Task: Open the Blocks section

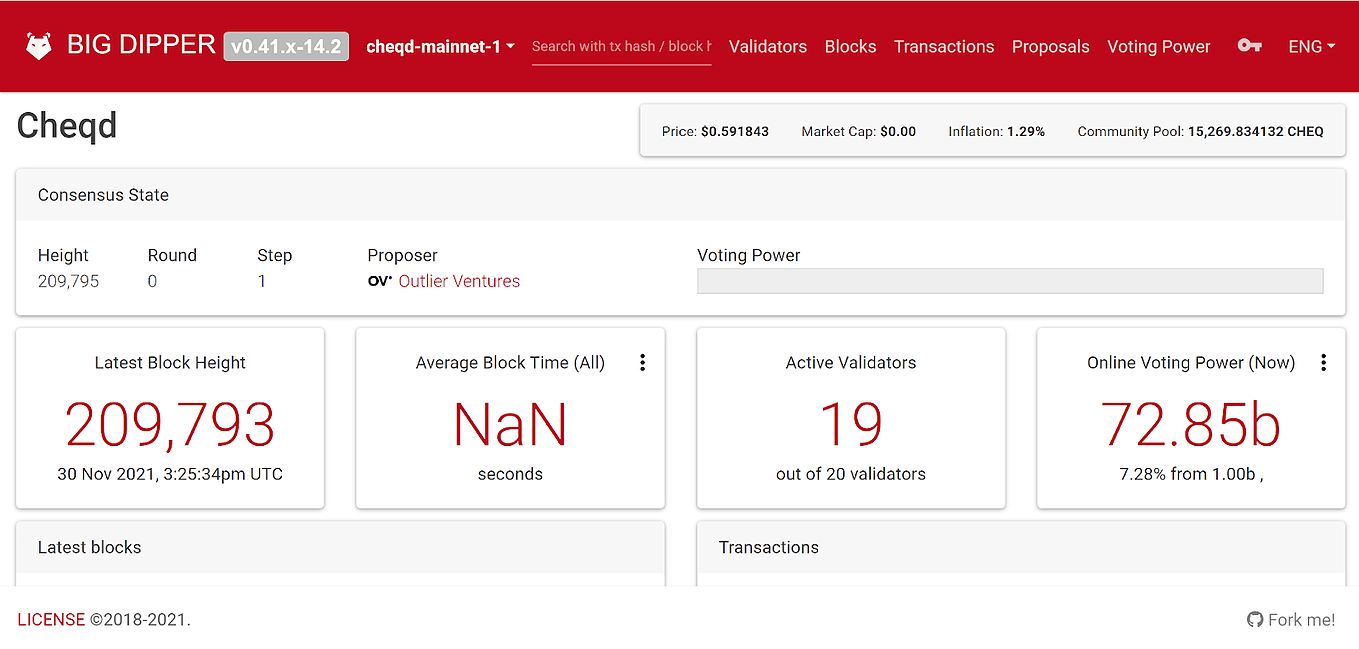Action: click(850, 46)
